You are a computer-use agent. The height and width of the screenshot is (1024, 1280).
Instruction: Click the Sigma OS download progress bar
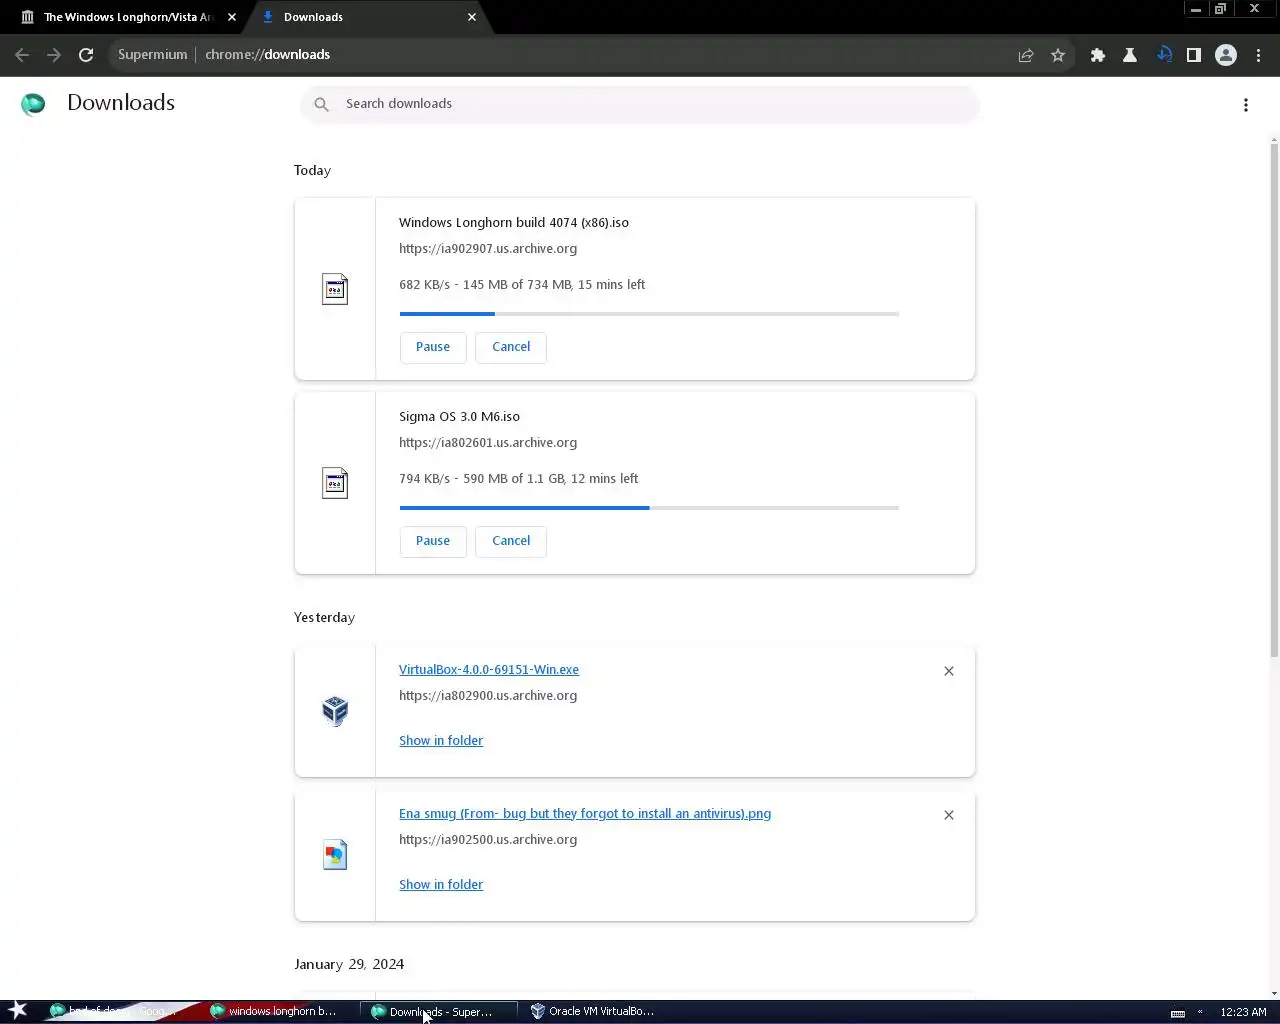(x=649, y=508)
